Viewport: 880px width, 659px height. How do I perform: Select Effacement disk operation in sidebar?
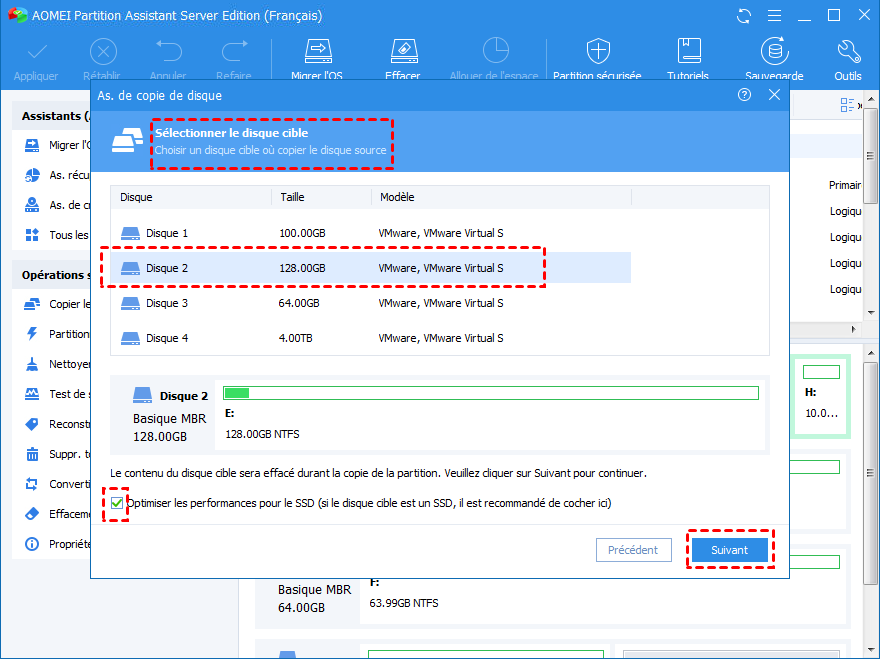pyautogui.click(x=57, y=514)
